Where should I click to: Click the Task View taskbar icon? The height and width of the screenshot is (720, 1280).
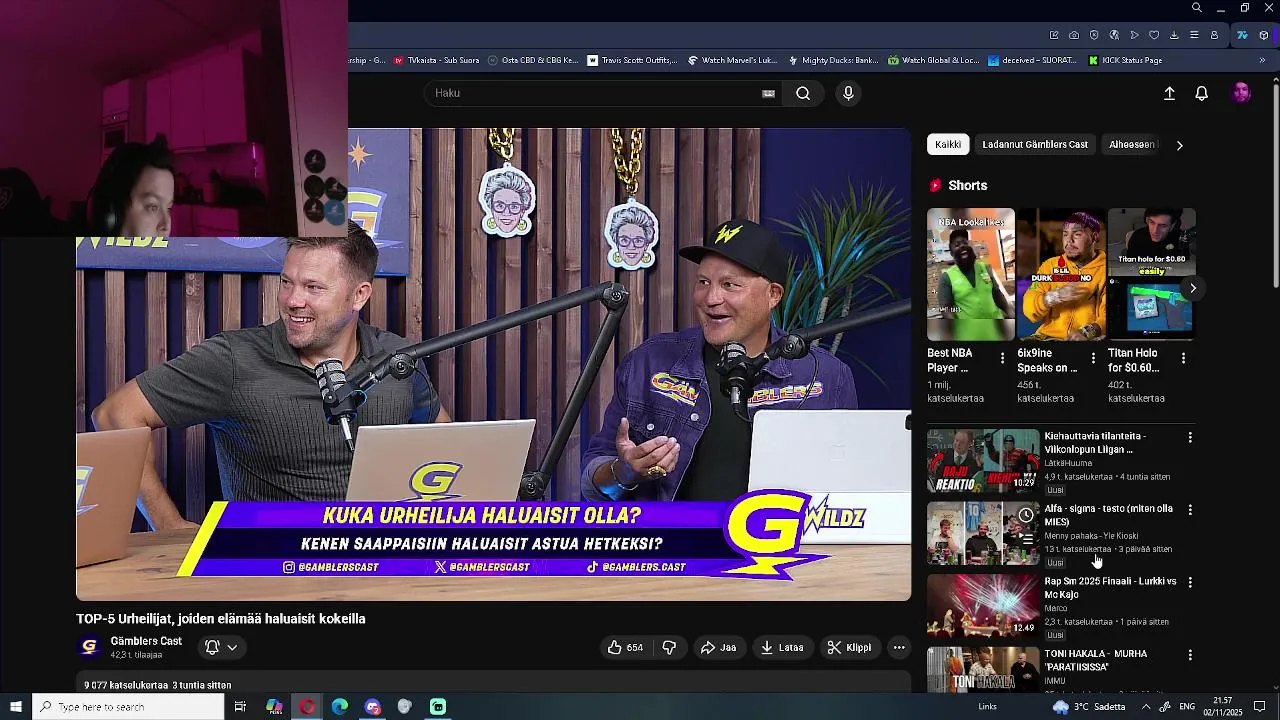click(240, 707)
